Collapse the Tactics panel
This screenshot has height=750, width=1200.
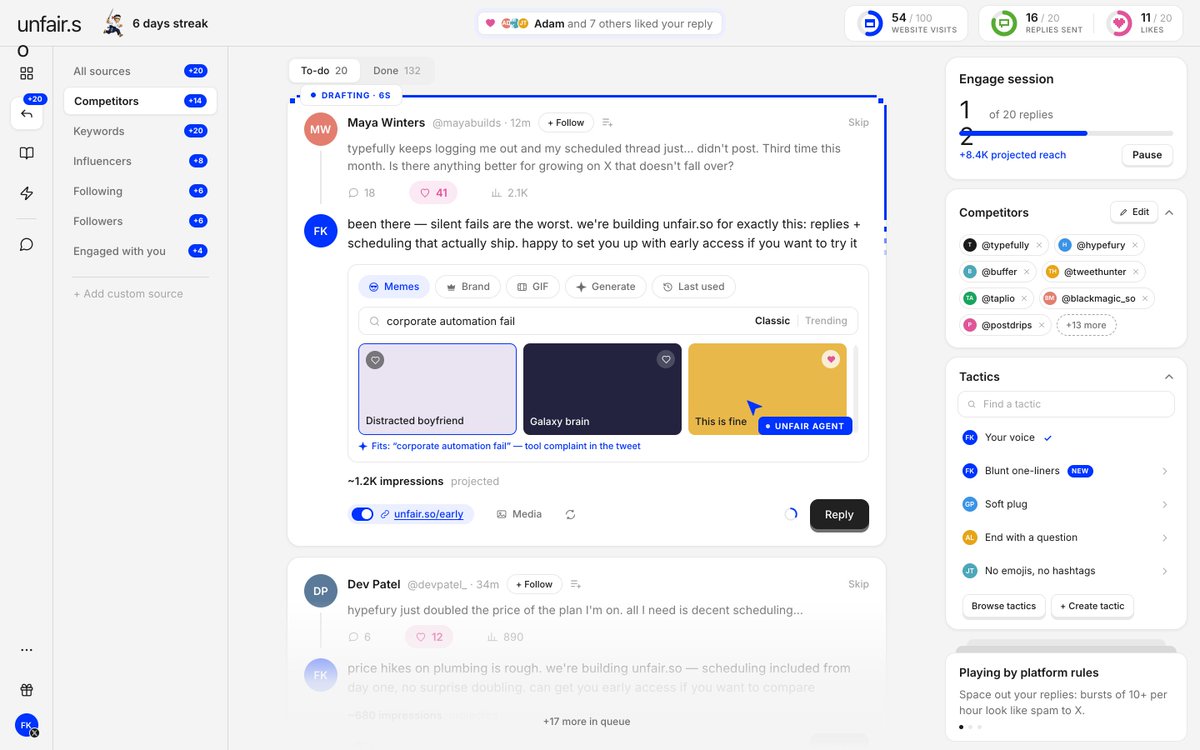(1169, 377)
